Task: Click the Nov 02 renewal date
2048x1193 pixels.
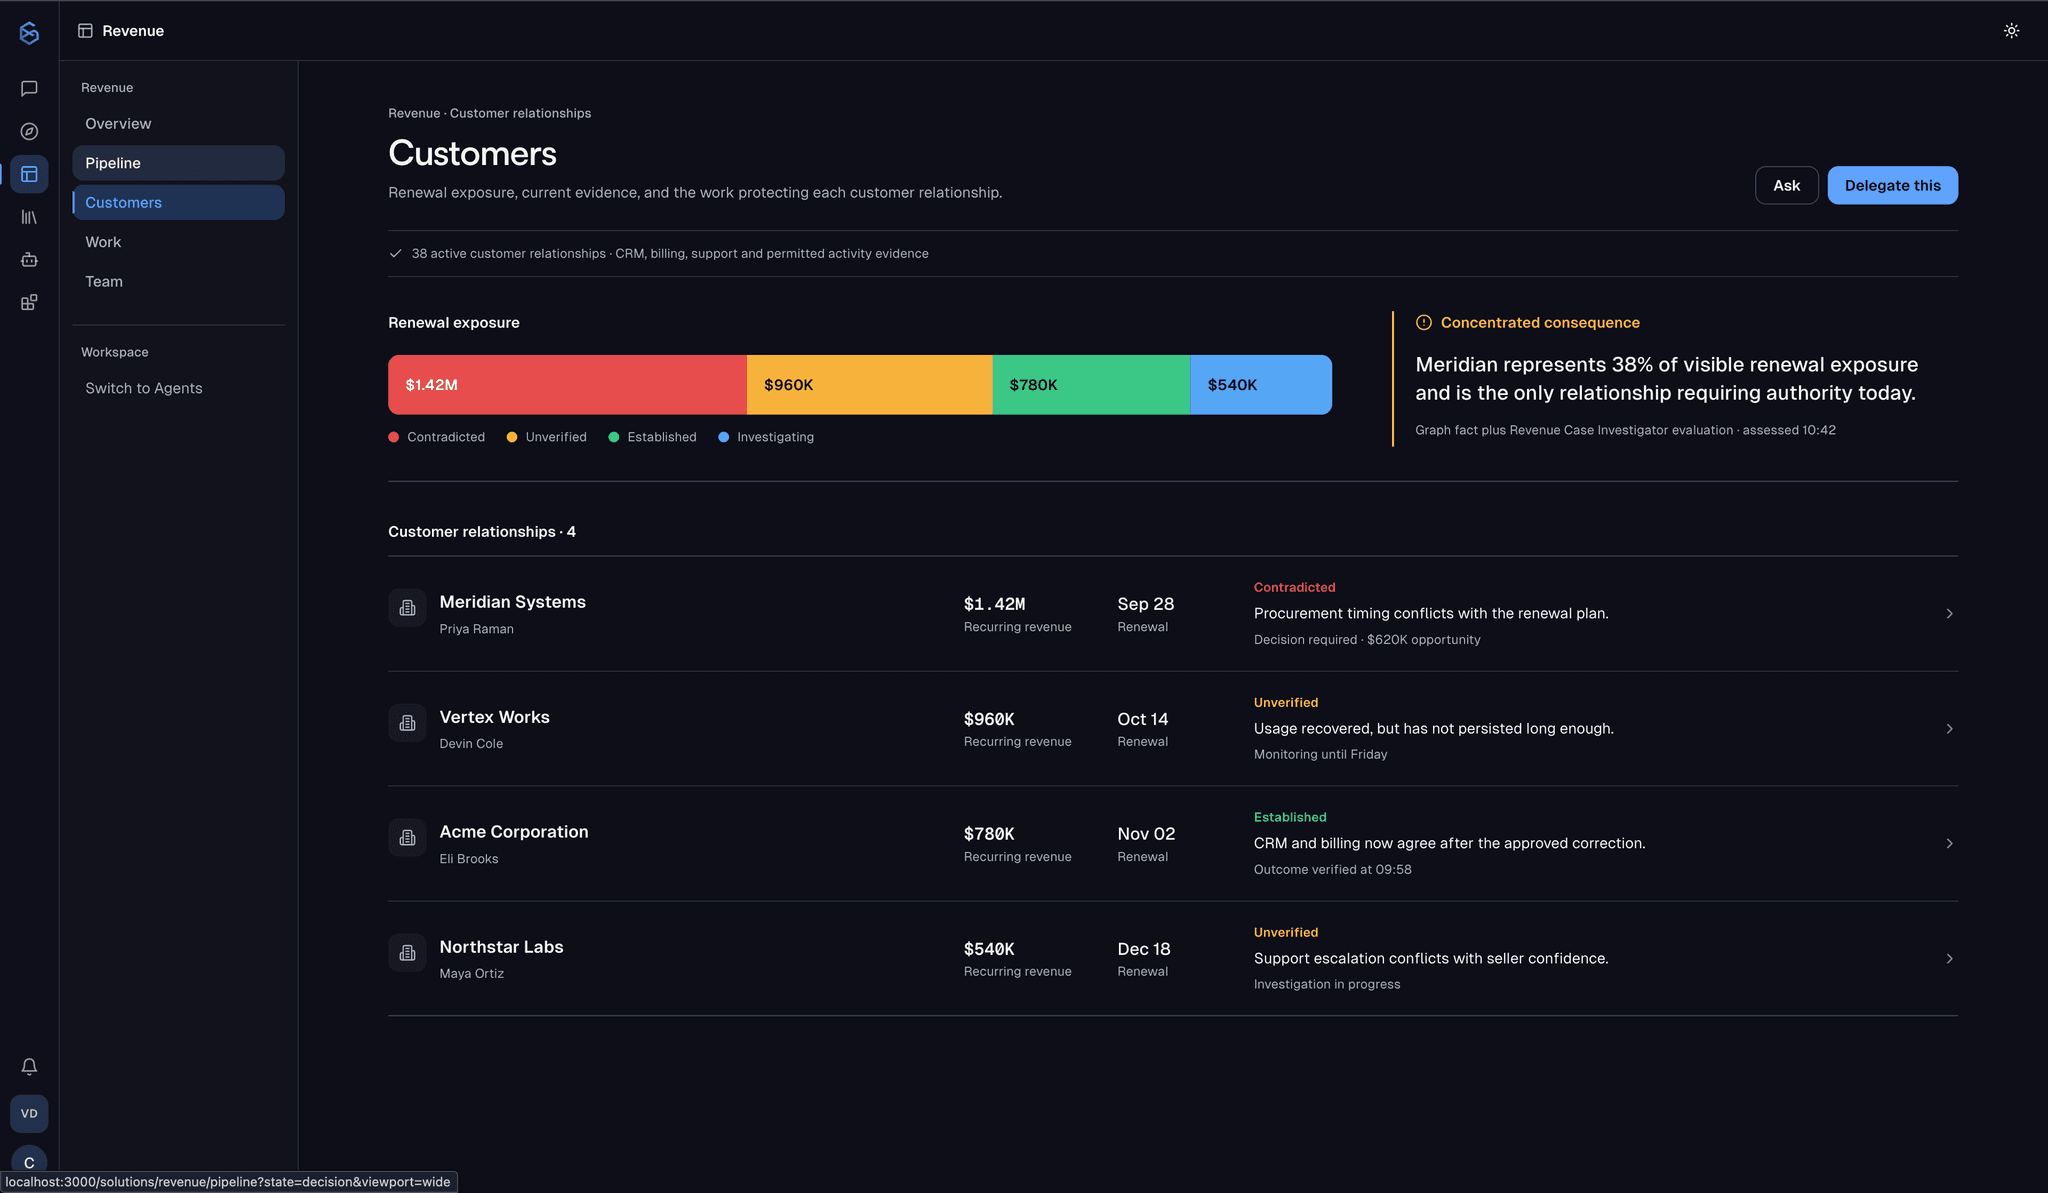Action: (x=1146, y=834)
